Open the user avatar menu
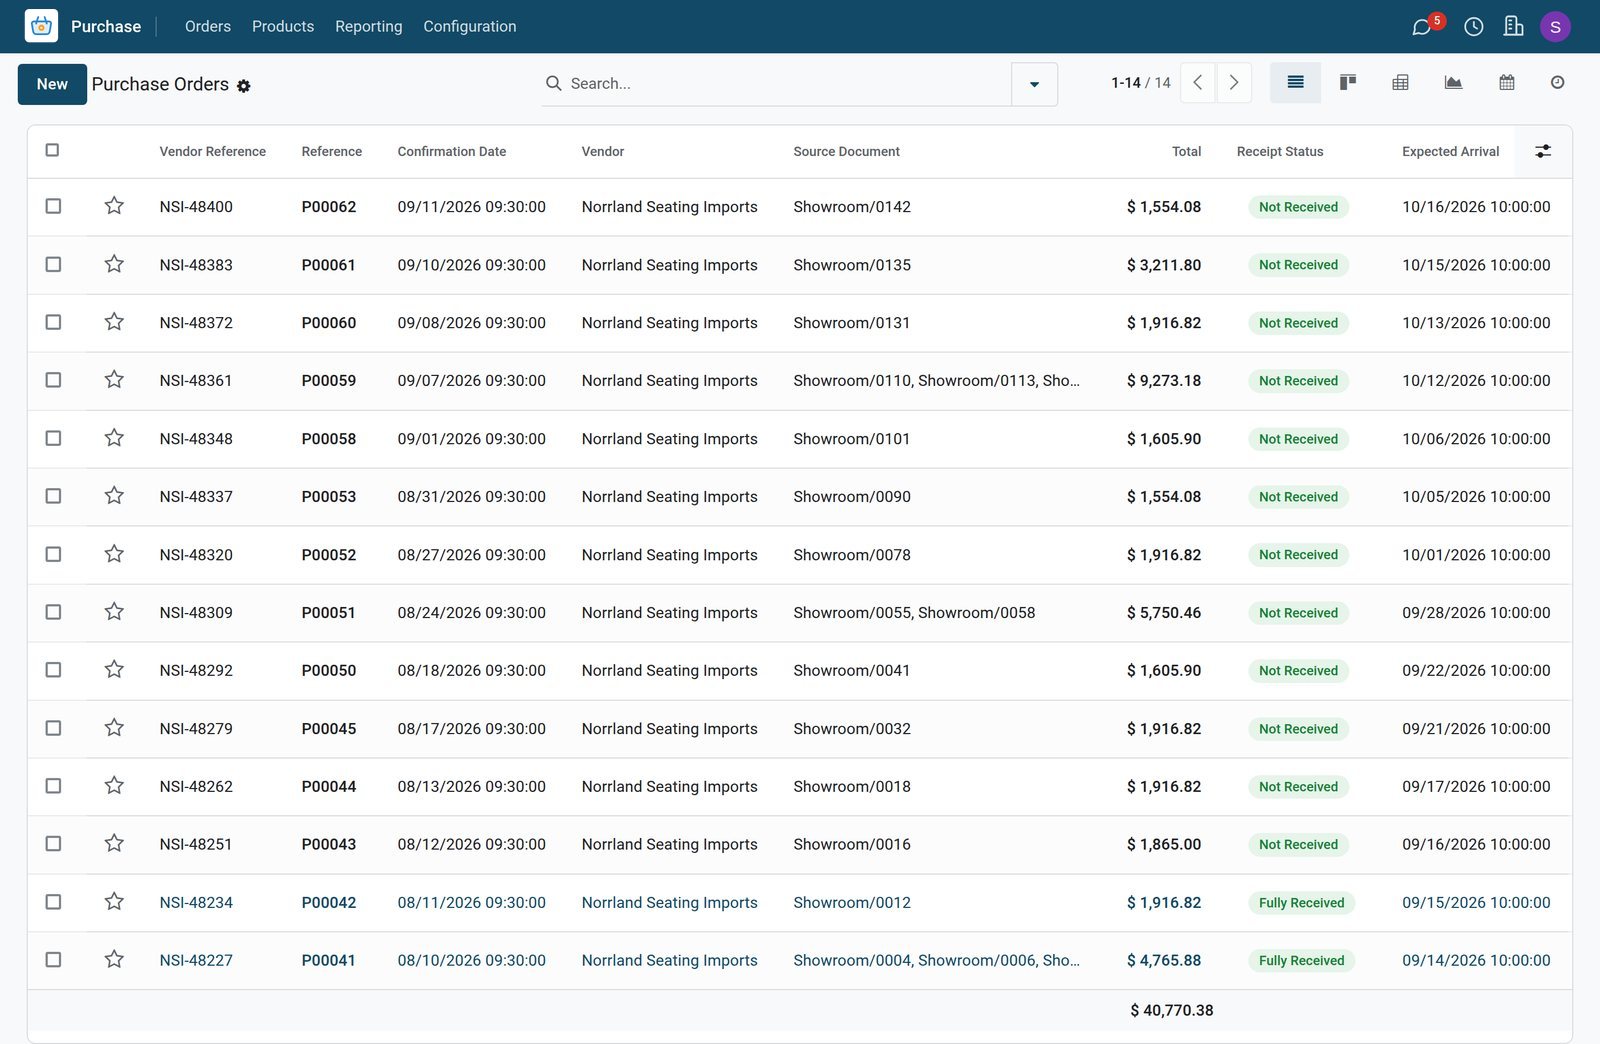Screen dimensions: 1600x1044 pyautogui.click(x=1555, y=27)
